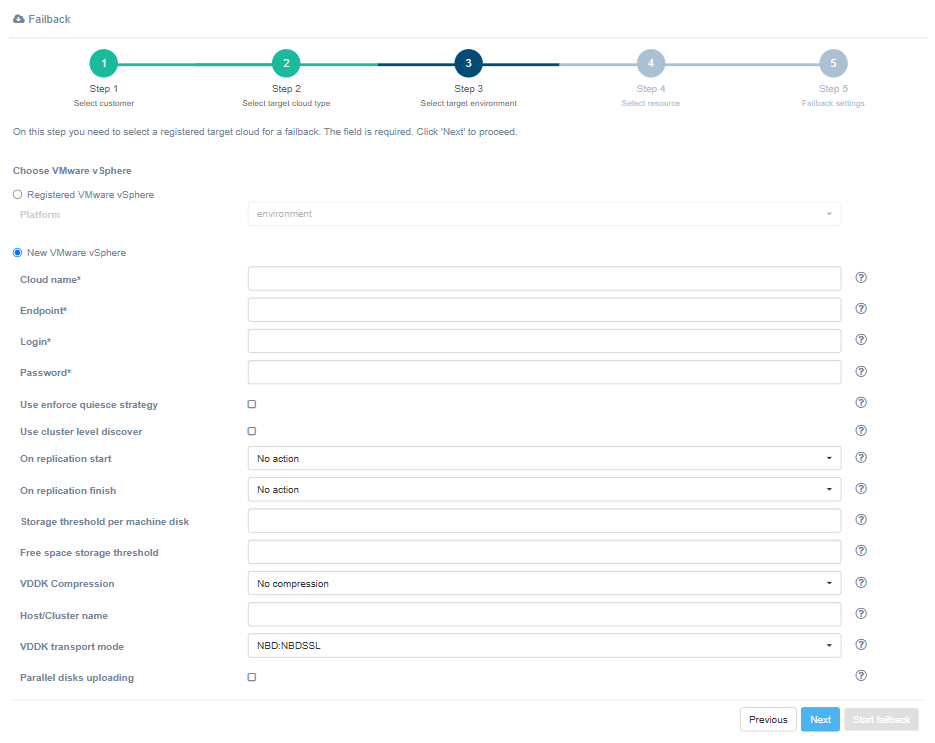Open the On replication finish dropdown
935x743 pixels.
(544, 490)
